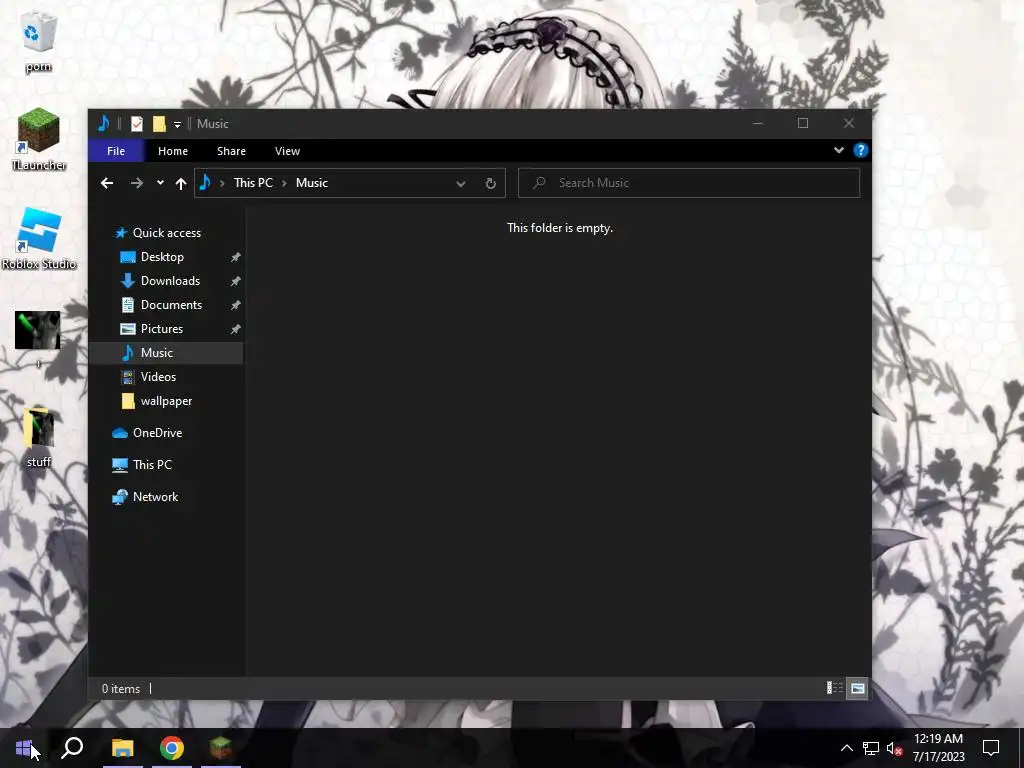Click the Minecraft block taskbar icon
This screenshot has width=1024, height=768.
pos(221,748)
